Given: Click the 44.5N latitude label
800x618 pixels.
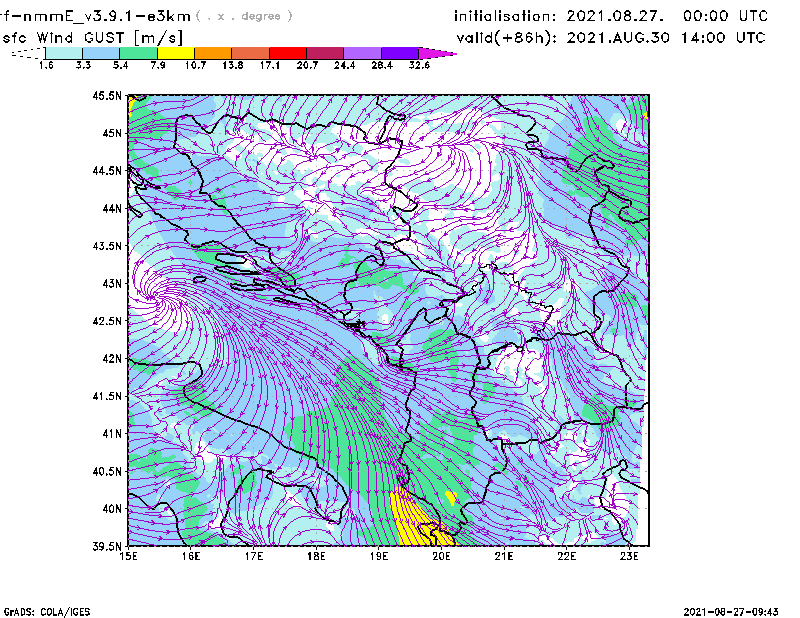Looking at the screenshot, I should (x=107, y=170).
